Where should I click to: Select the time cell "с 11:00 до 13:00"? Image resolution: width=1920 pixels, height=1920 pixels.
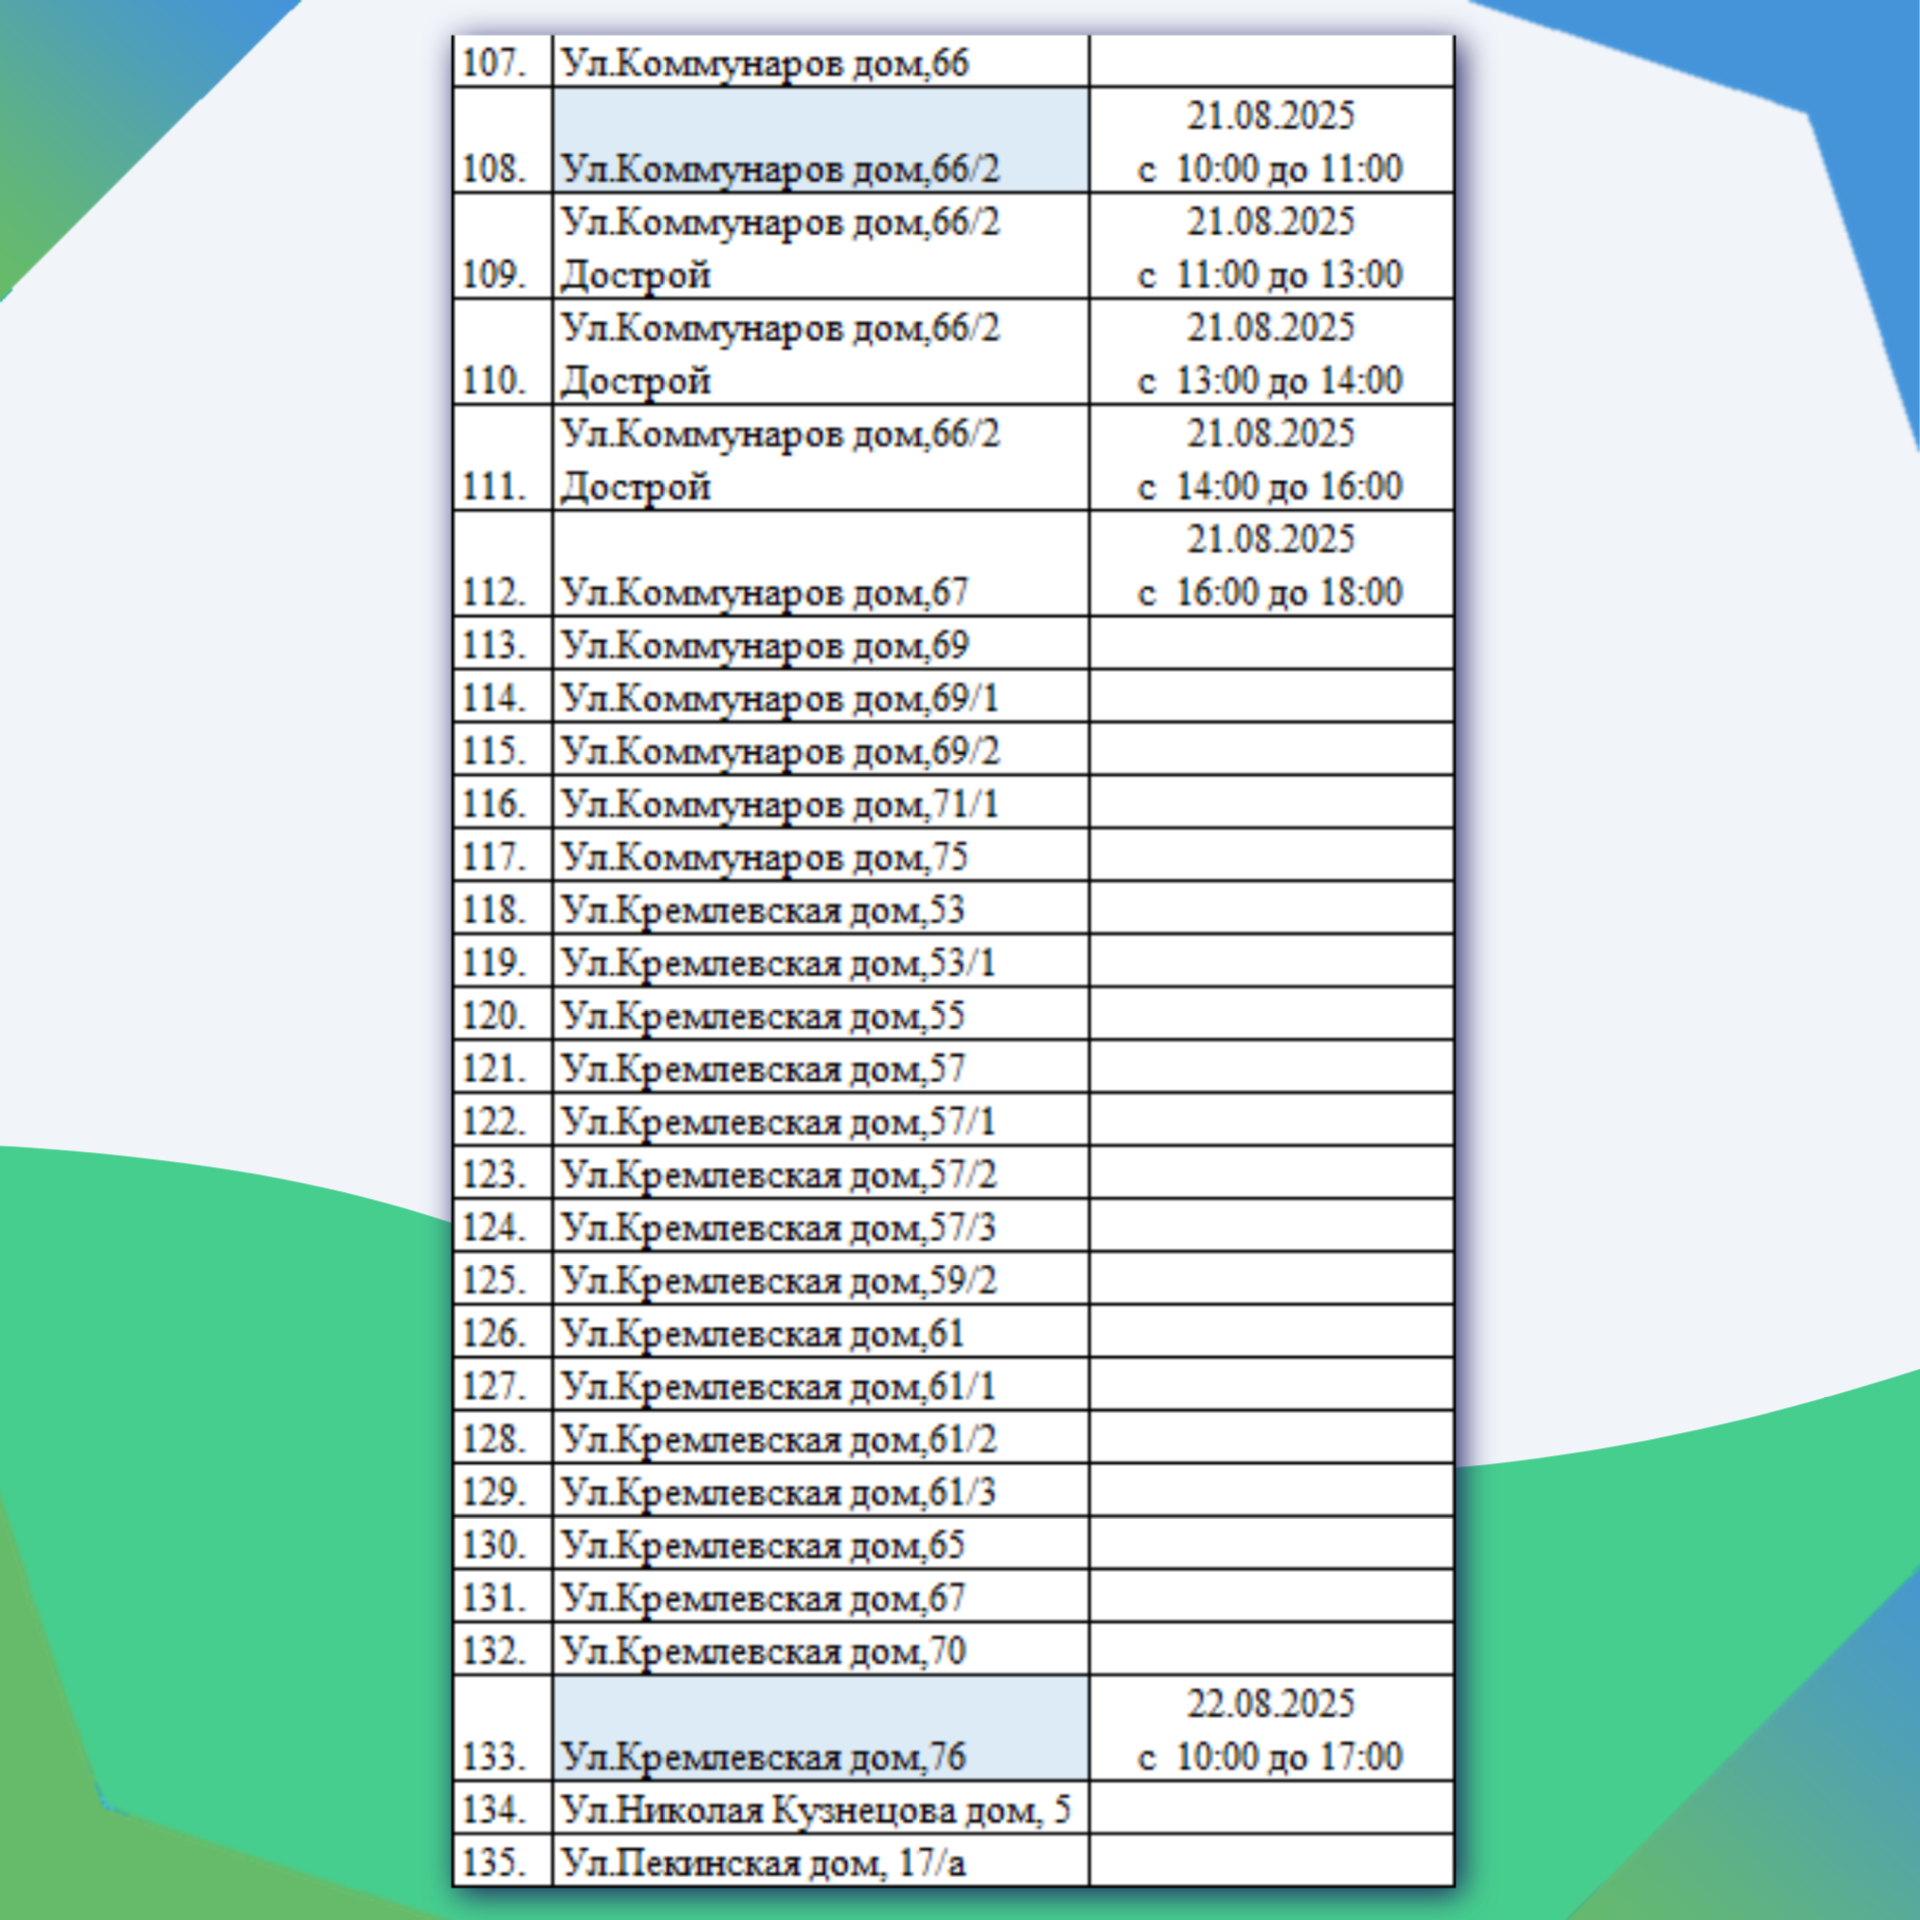(1271, 246)
